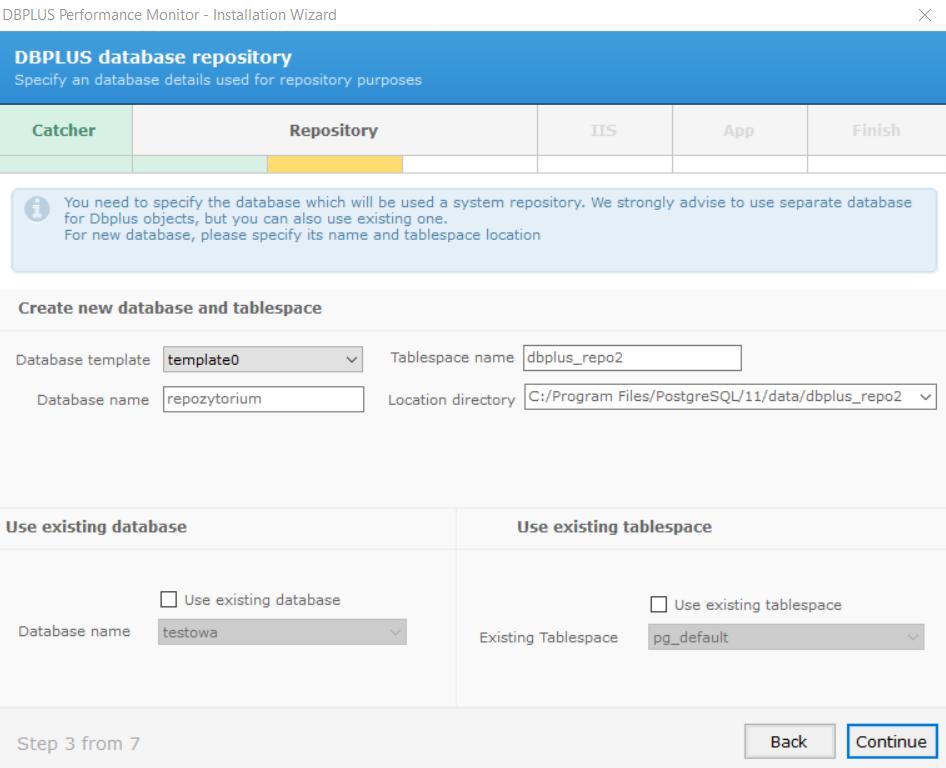The image size is (946, 768).
Task: Click the 'Use existing database' section heading
Action: point(97,527)
